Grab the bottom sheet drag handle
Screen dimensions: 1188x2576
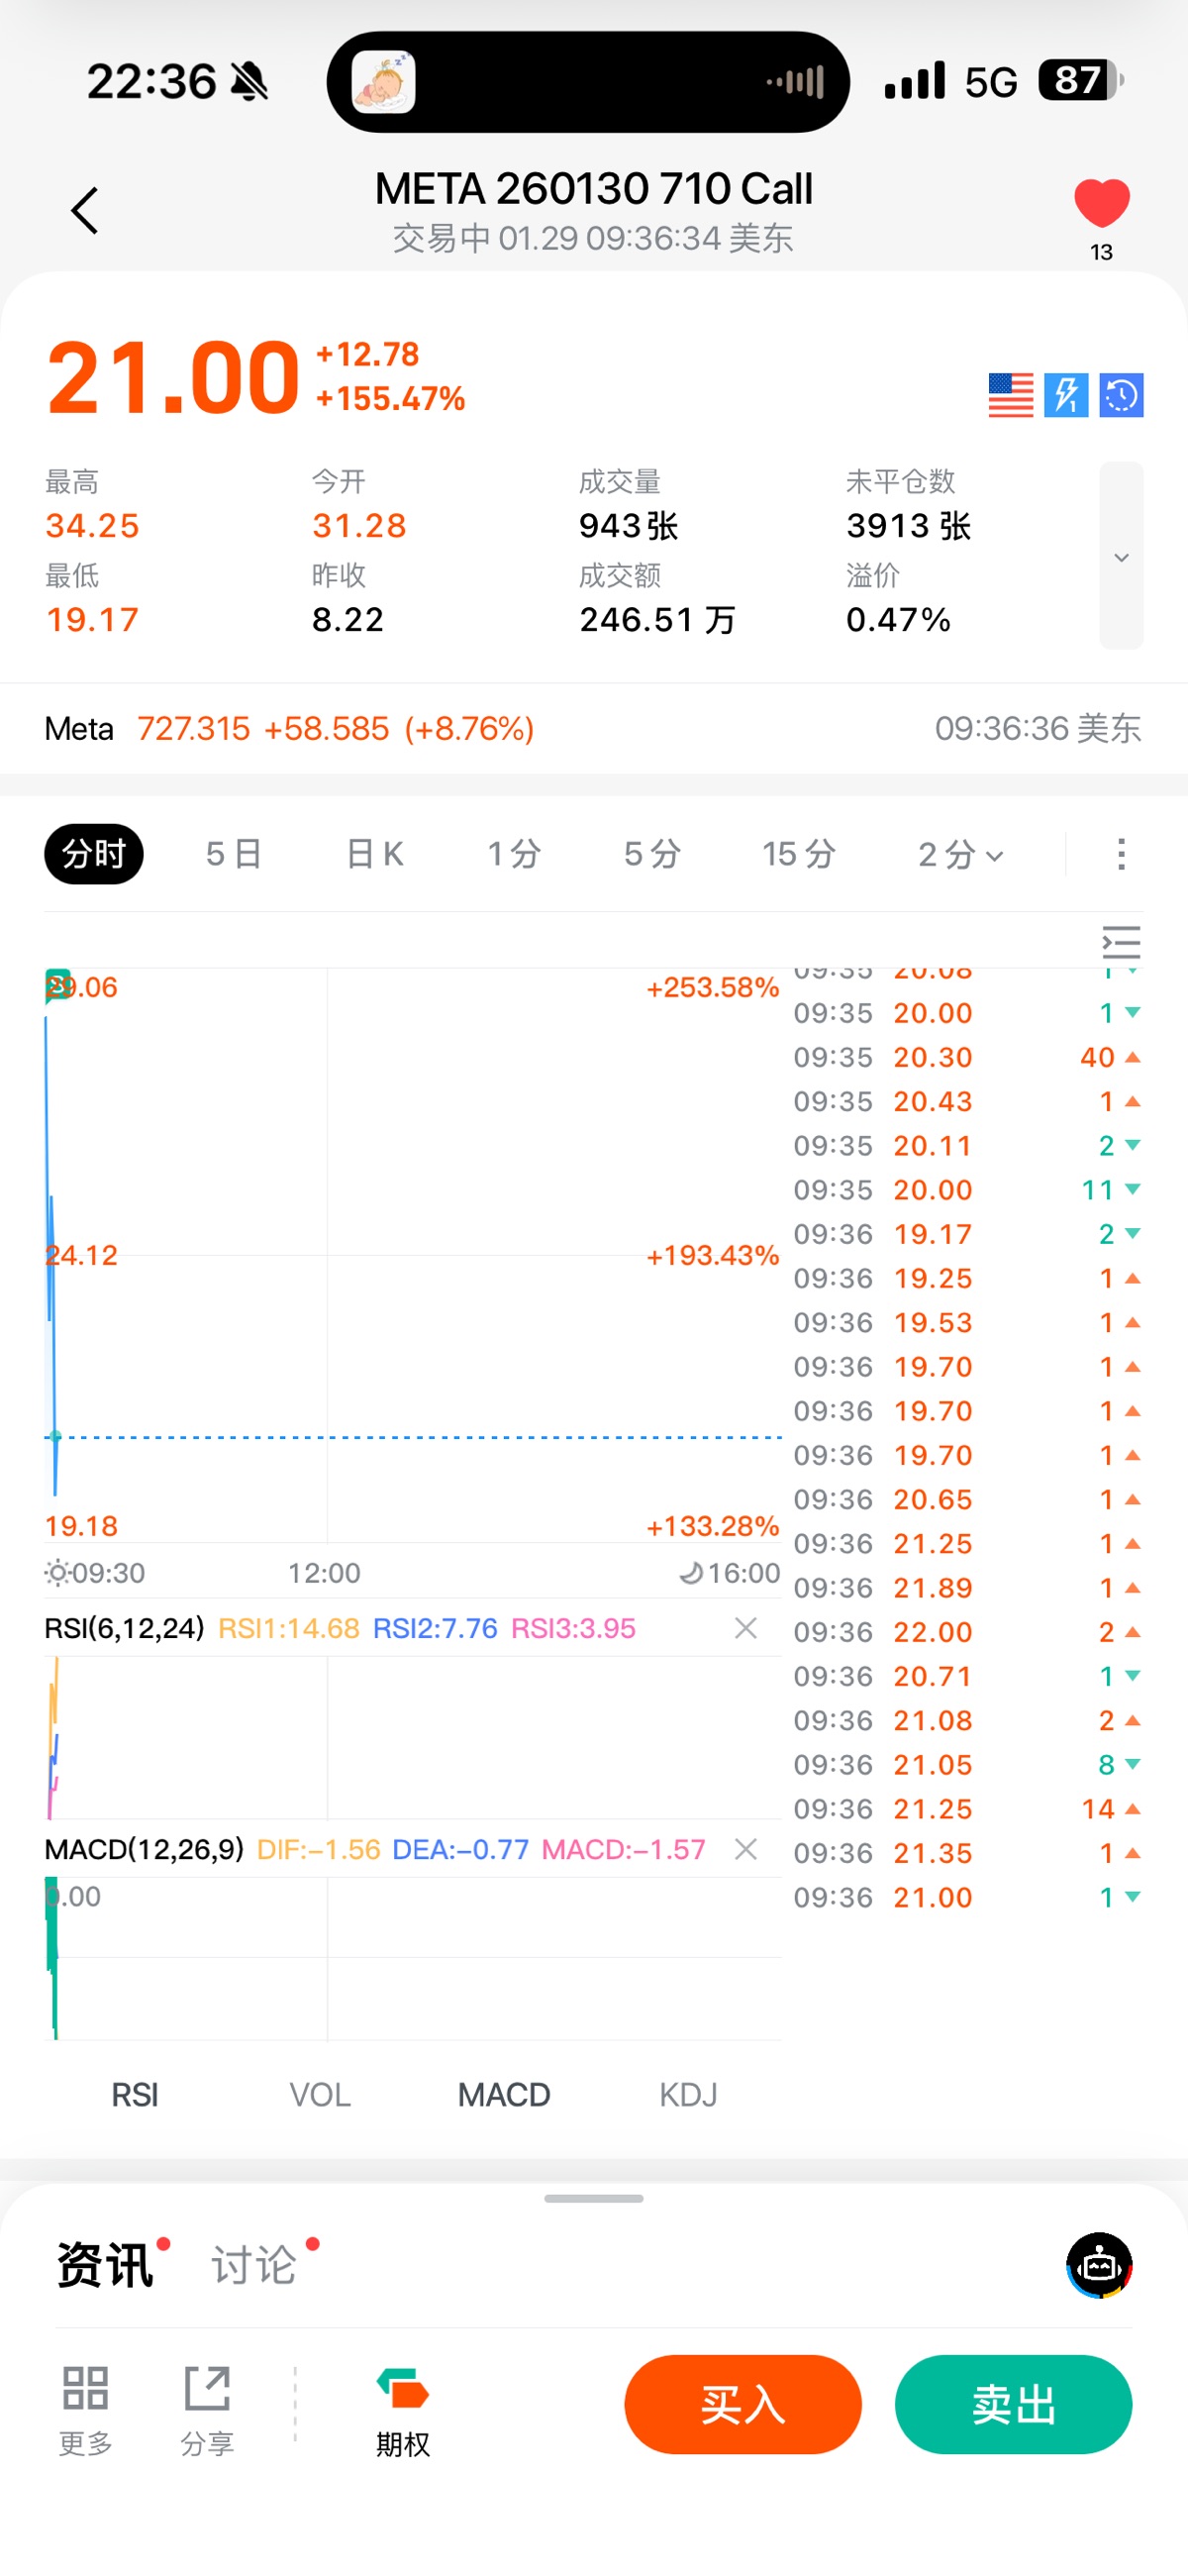pos(594,2199)
